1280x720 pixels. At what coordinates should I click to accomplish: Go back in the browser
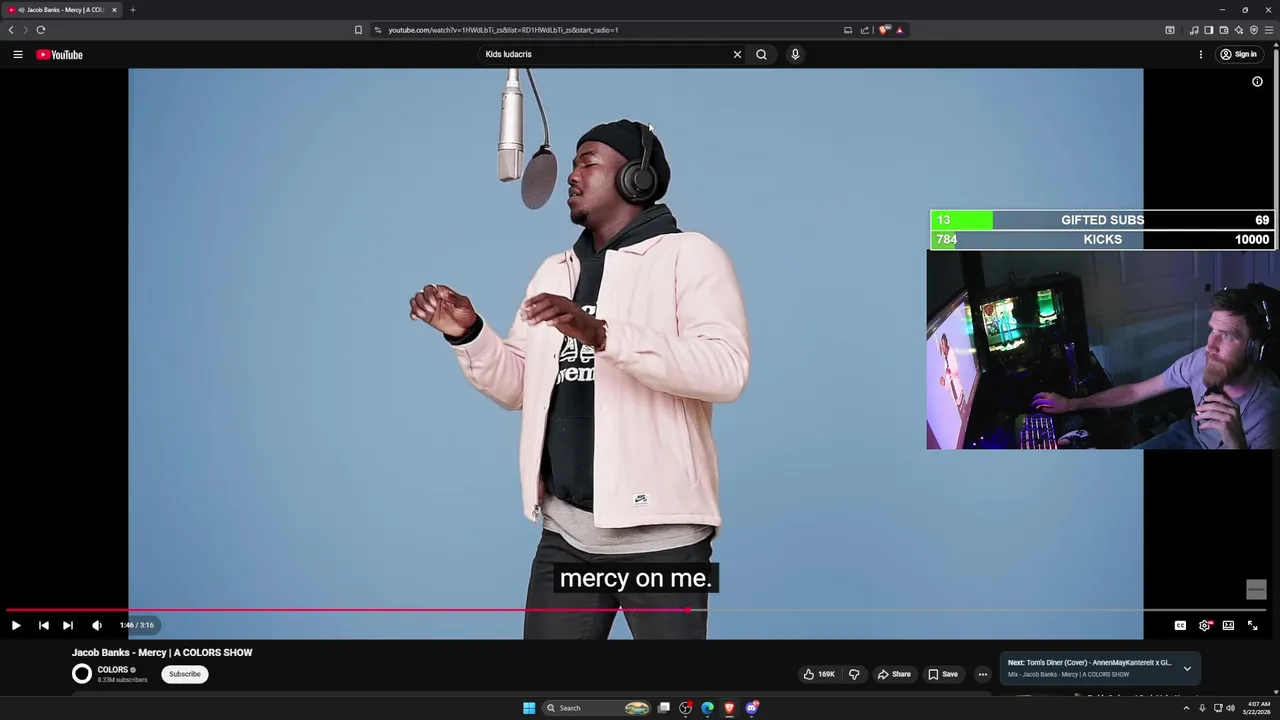coord(11,30)
